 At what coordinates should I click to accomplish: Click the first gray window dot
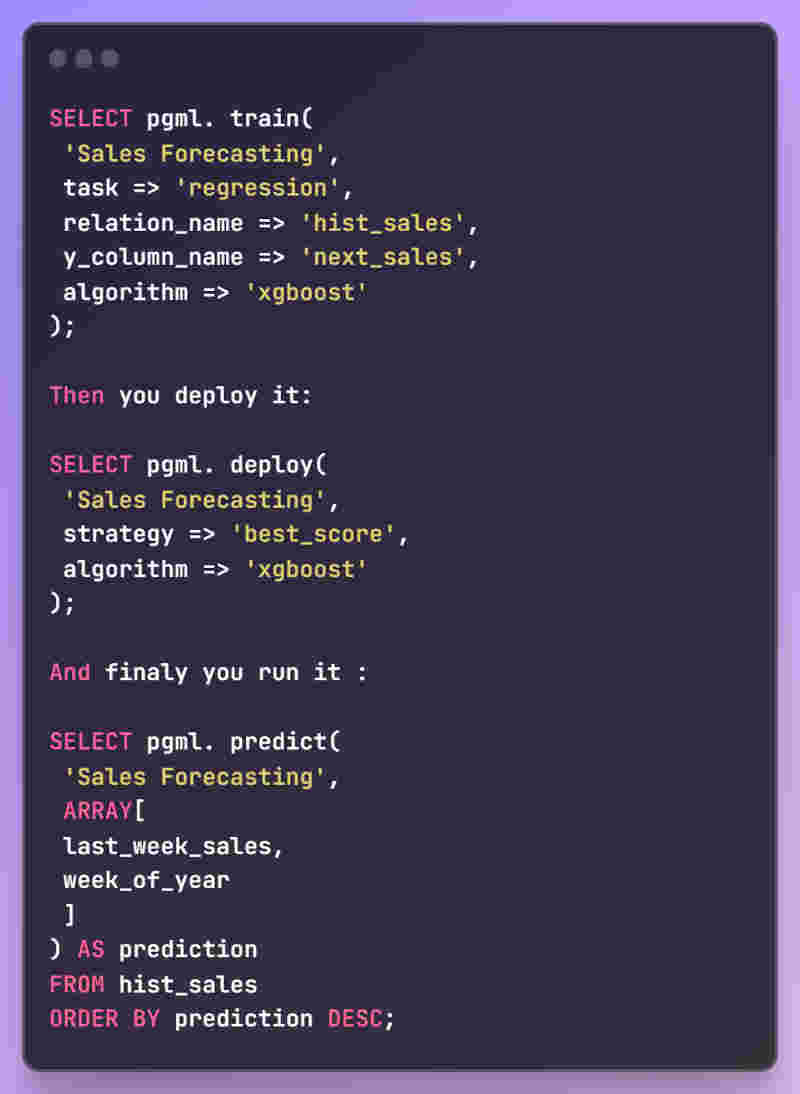(x=58, y=59)
